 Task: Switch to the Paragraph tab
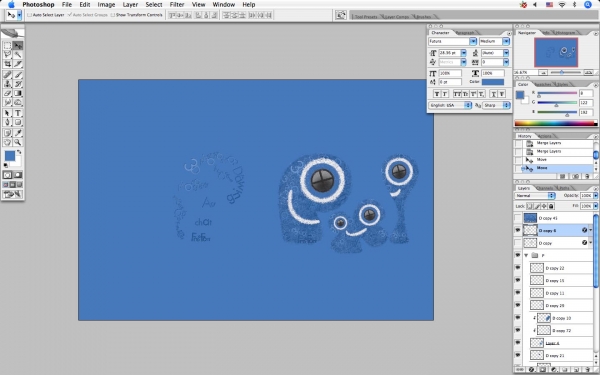click(465, 33)
